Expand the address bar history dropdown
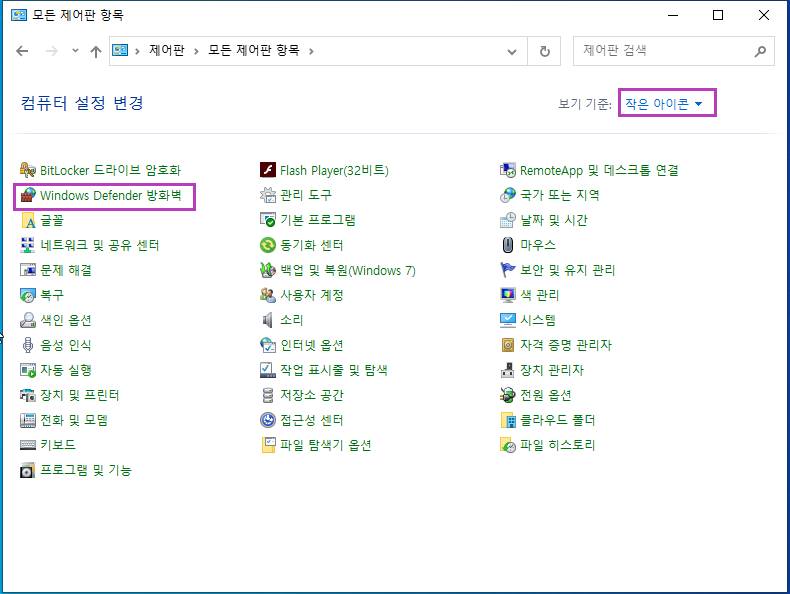This screenshot has height=594, width=790. tap(512, 51)
